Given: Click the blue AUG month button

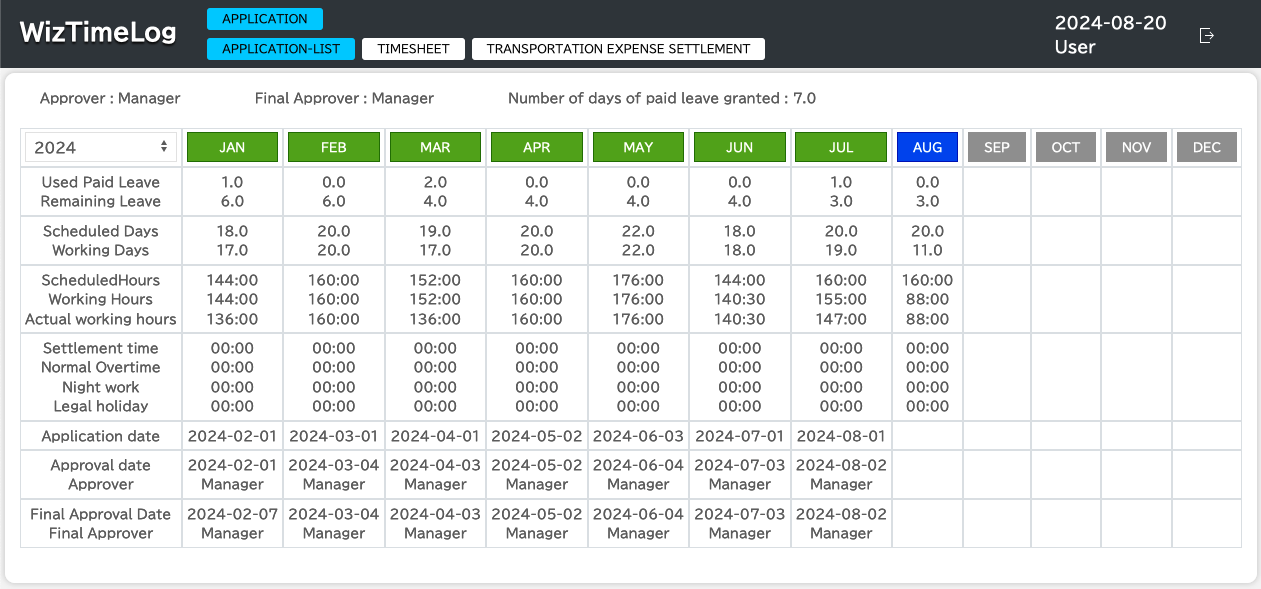Looking at the screenshot, I should [x=927, y=147].
